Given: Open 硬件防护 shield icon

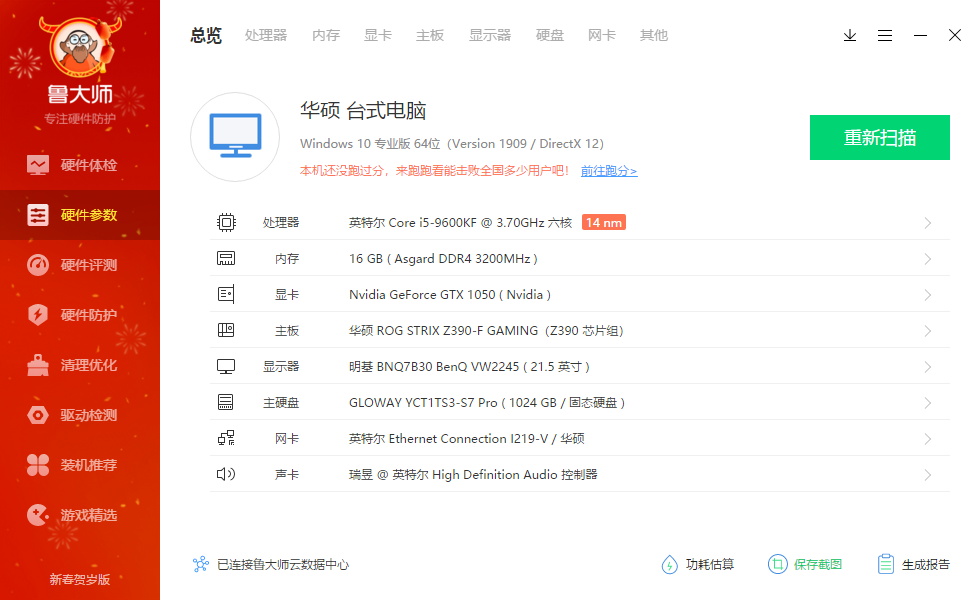Looking at the screenshot, I should [38, 314].
